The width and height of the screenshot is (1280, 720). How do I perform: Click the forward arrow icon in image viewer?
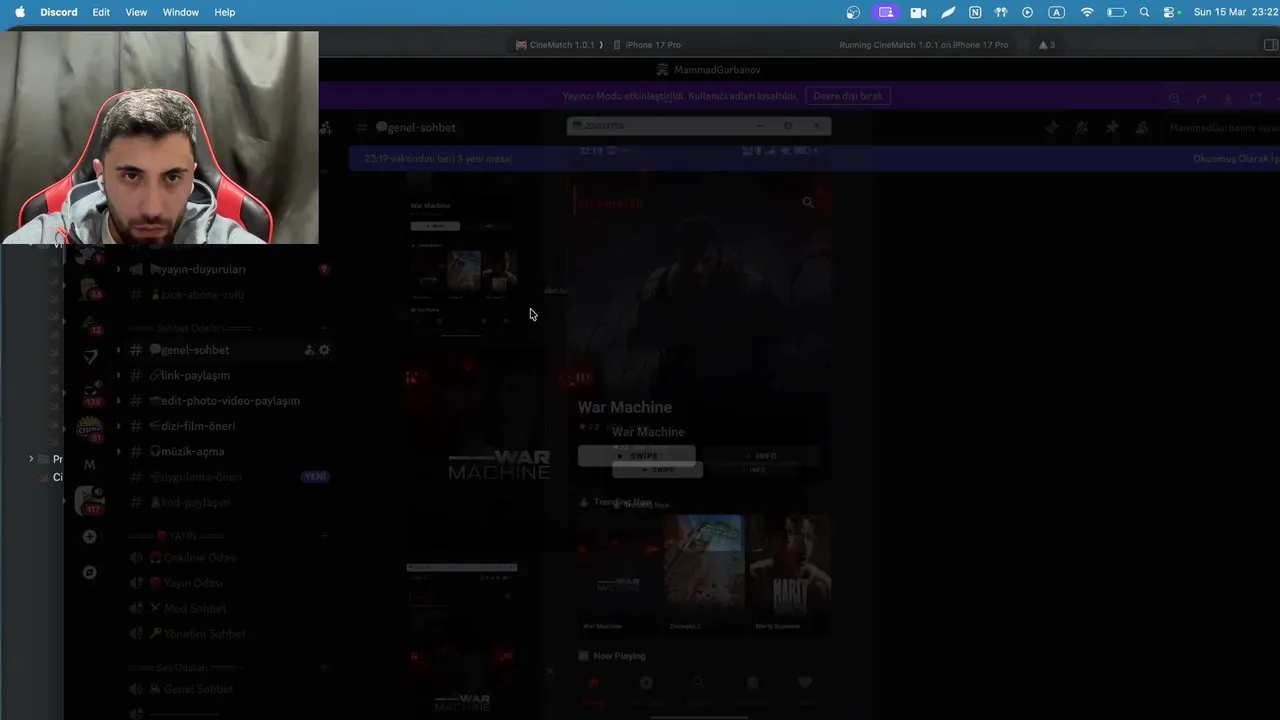tap(1201, 98)
